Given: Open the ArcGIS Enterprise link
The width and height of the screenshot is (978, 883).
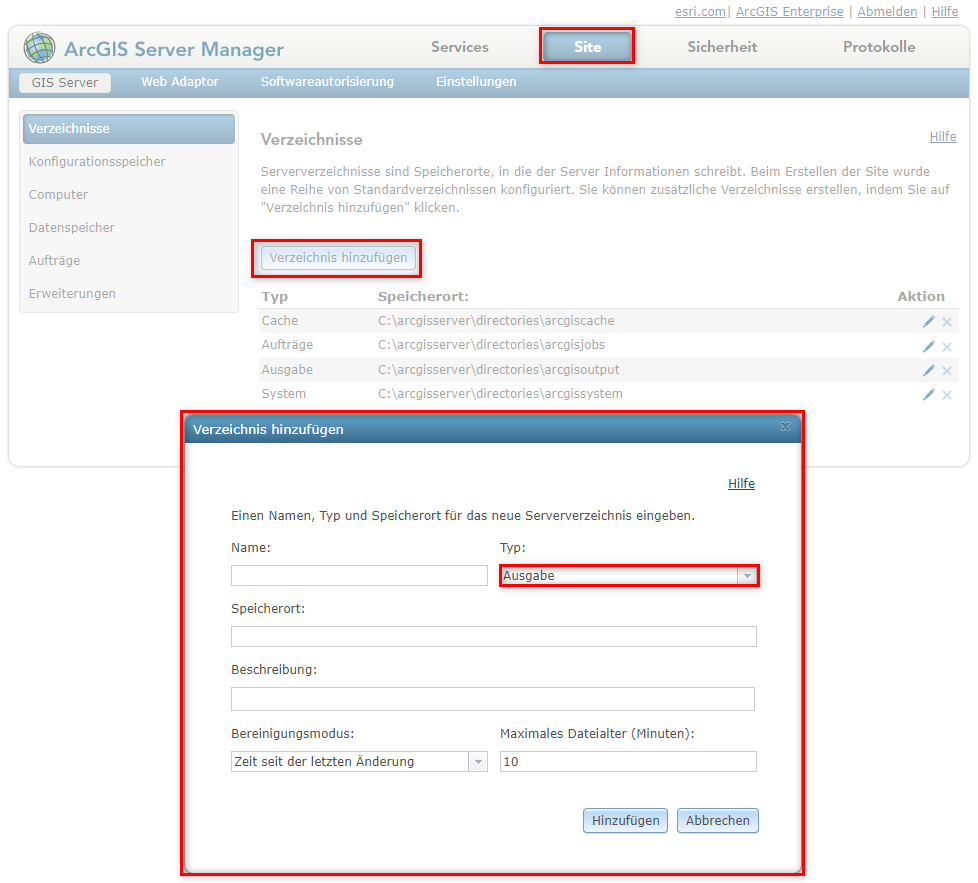Looking at the screenshot, I should click(x=790, y=11).
